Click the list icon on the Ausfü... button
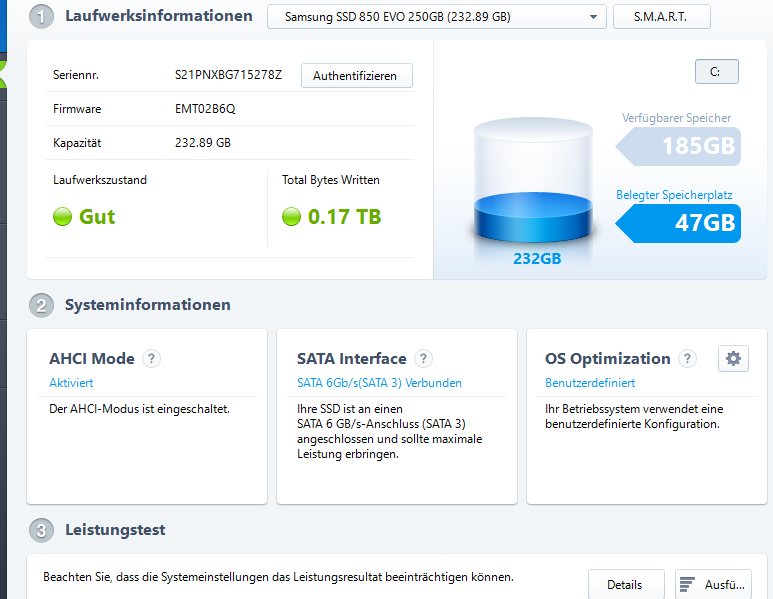Screen dimensions: 773x599 (x=687, y=584)
